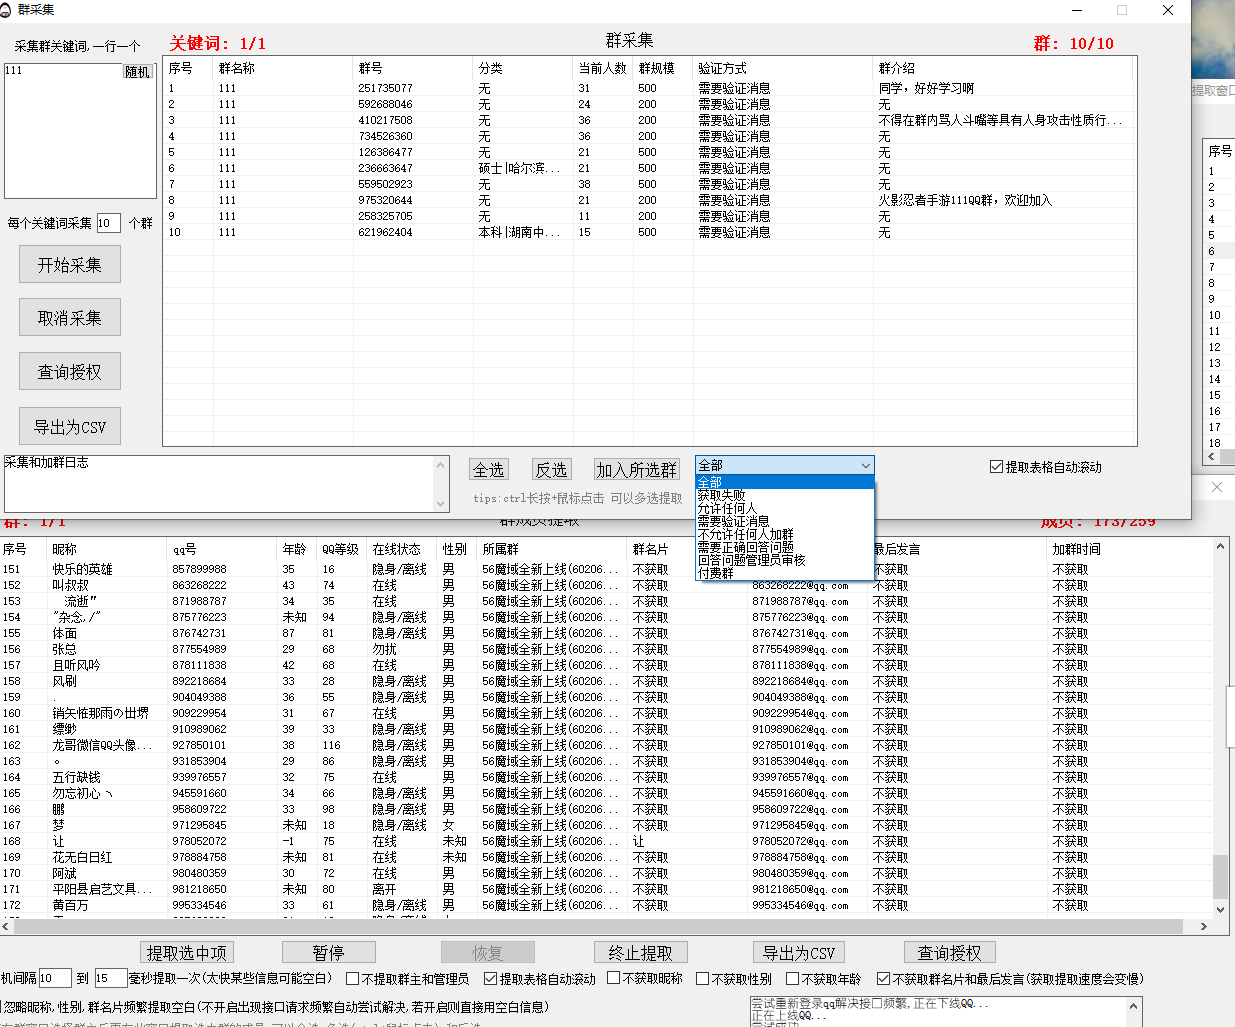Choose 付费群 in the dropdown list

[715, 573]
